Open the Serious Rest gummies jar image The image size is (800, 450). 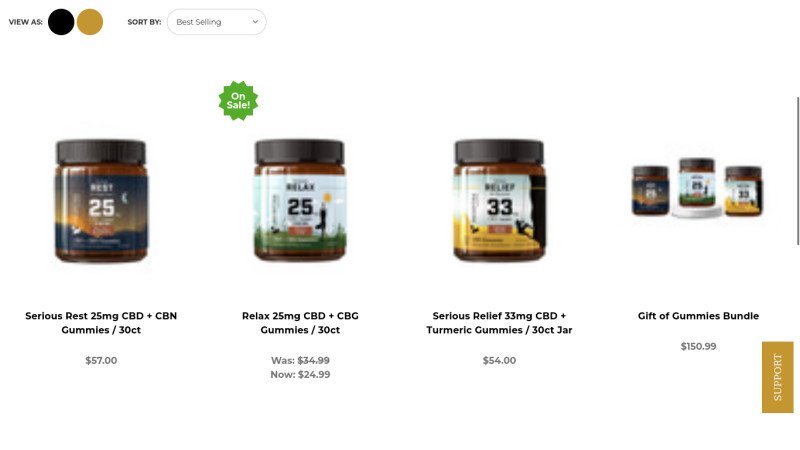[x=101, y=200]
